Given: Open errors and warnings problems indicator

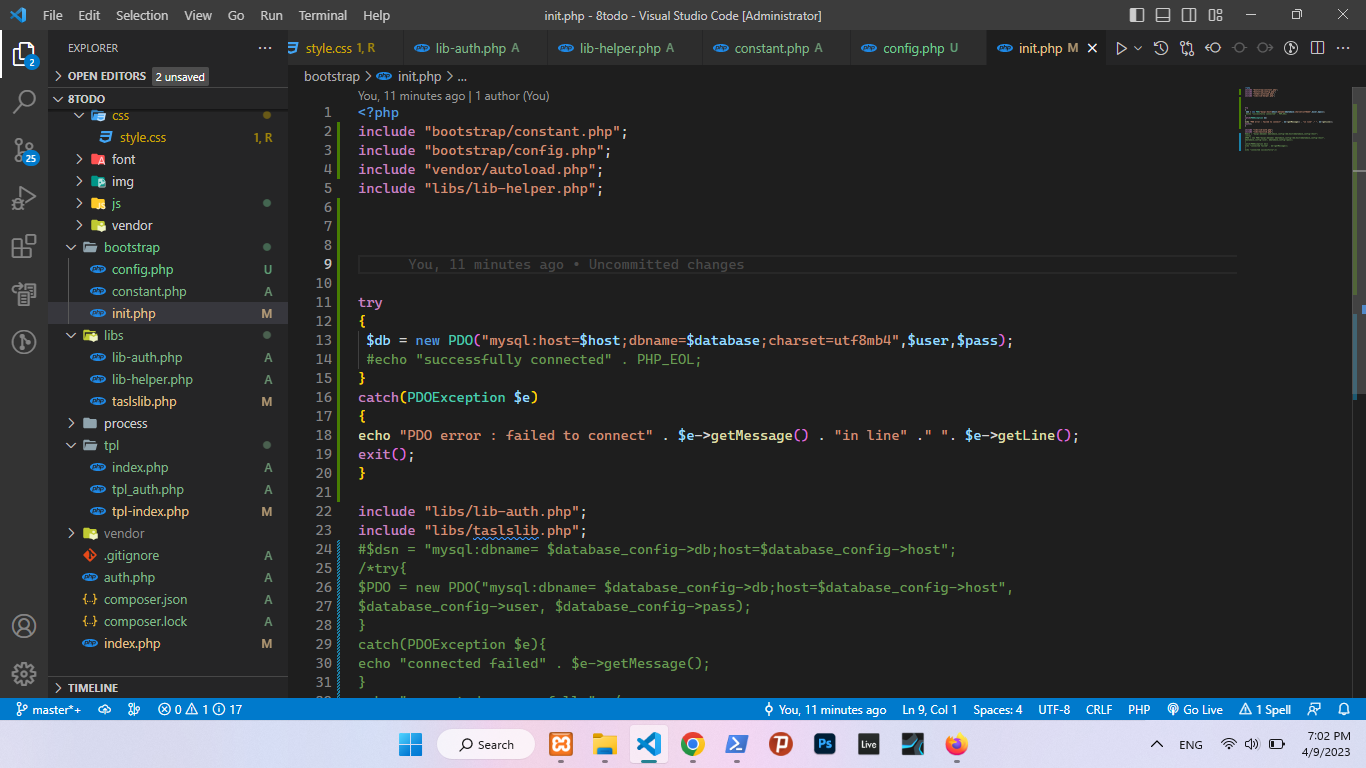Looking at the screenshot, I should pyautogui.click(x=200, y=709).
